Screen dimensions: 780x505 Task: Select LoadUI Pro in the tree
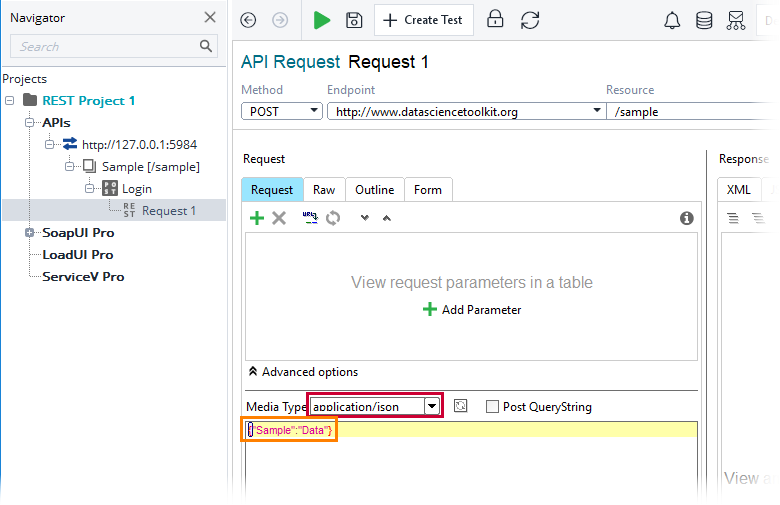click(x=78, y=255)
